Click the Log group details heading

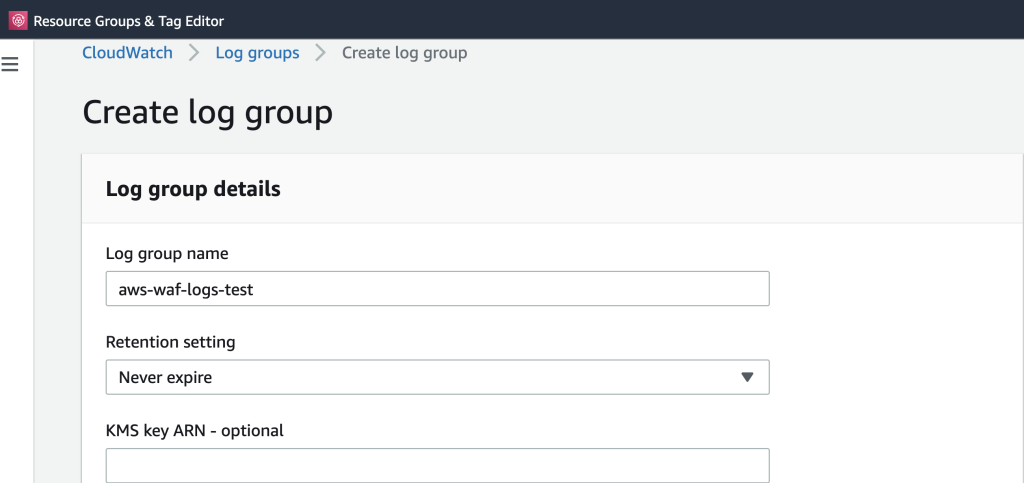pyautogui.click(x=193, y=189)
